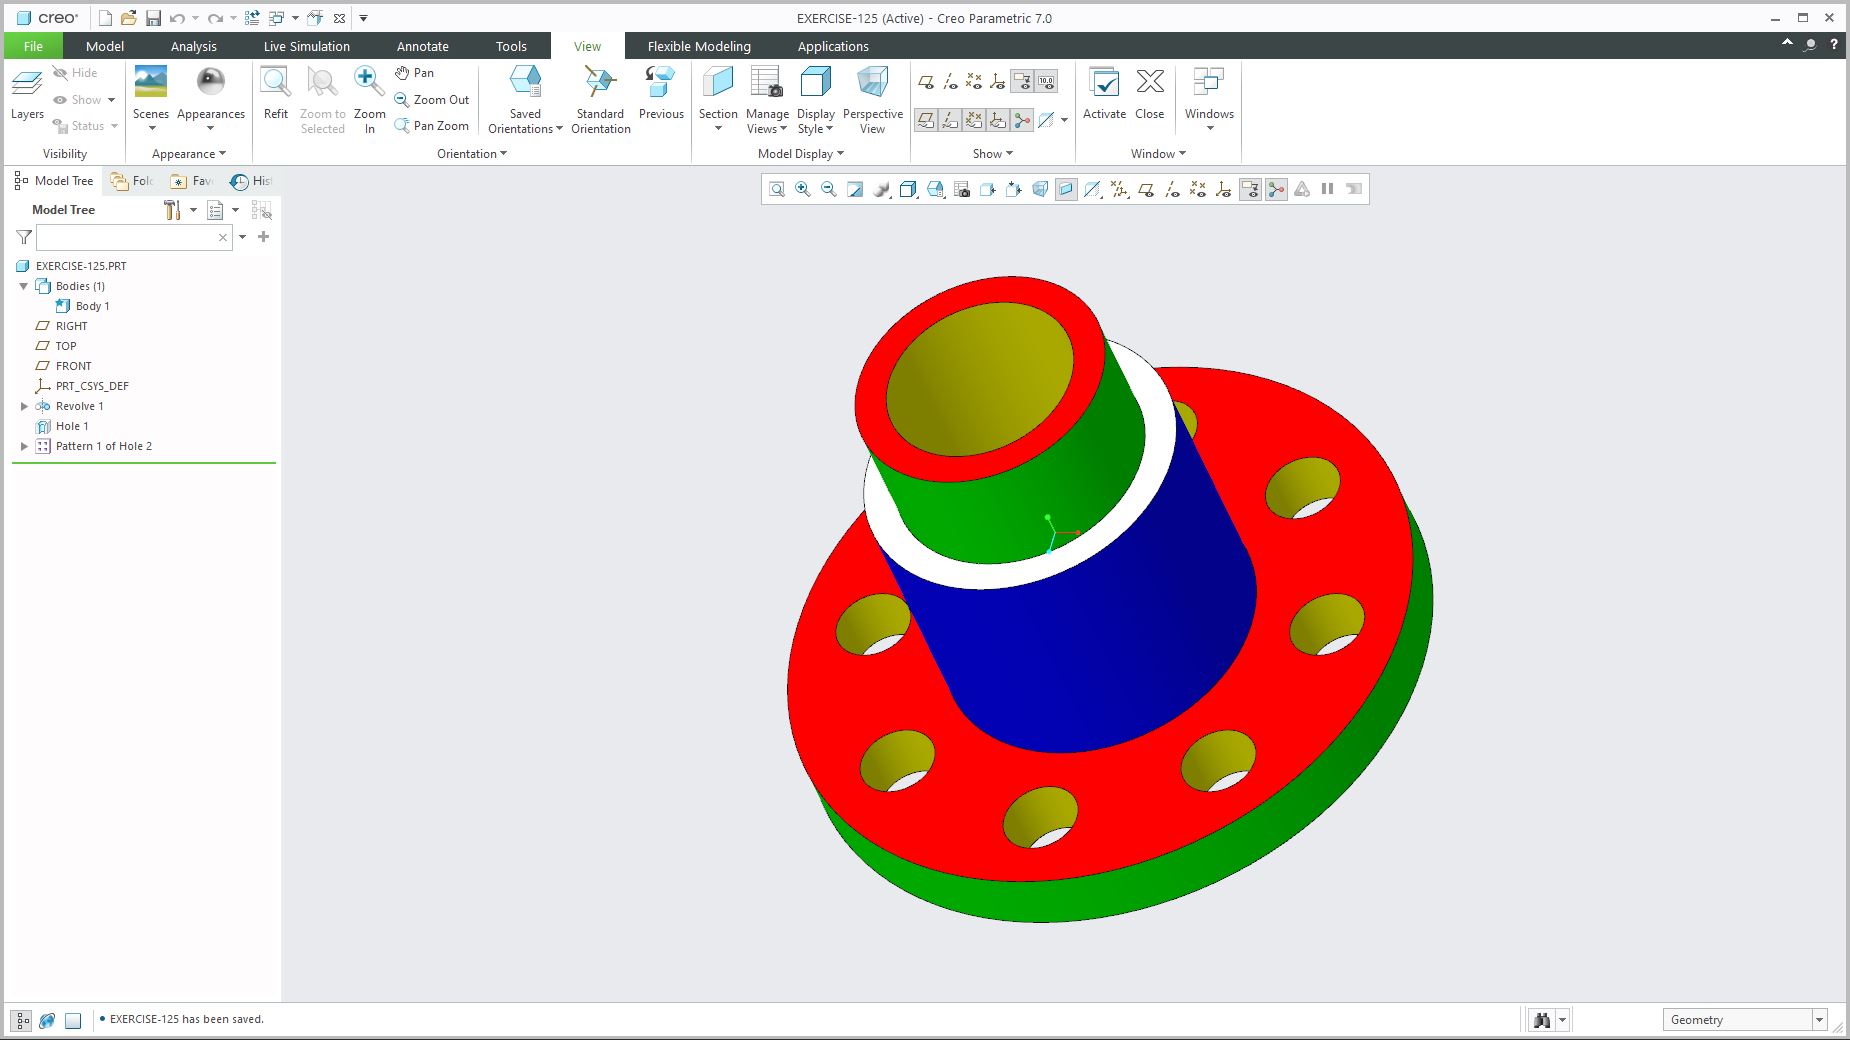Select the Pan tool

(x=414, y=73)
